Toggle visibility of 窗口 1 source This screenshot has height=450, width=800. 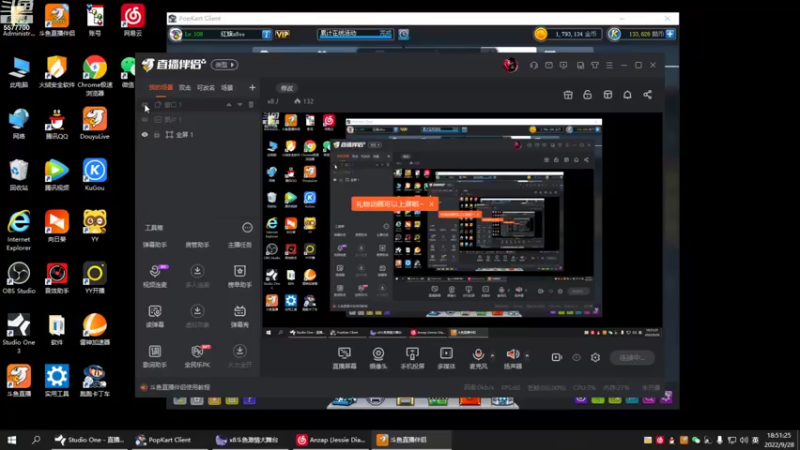click(x=145, y=105)
